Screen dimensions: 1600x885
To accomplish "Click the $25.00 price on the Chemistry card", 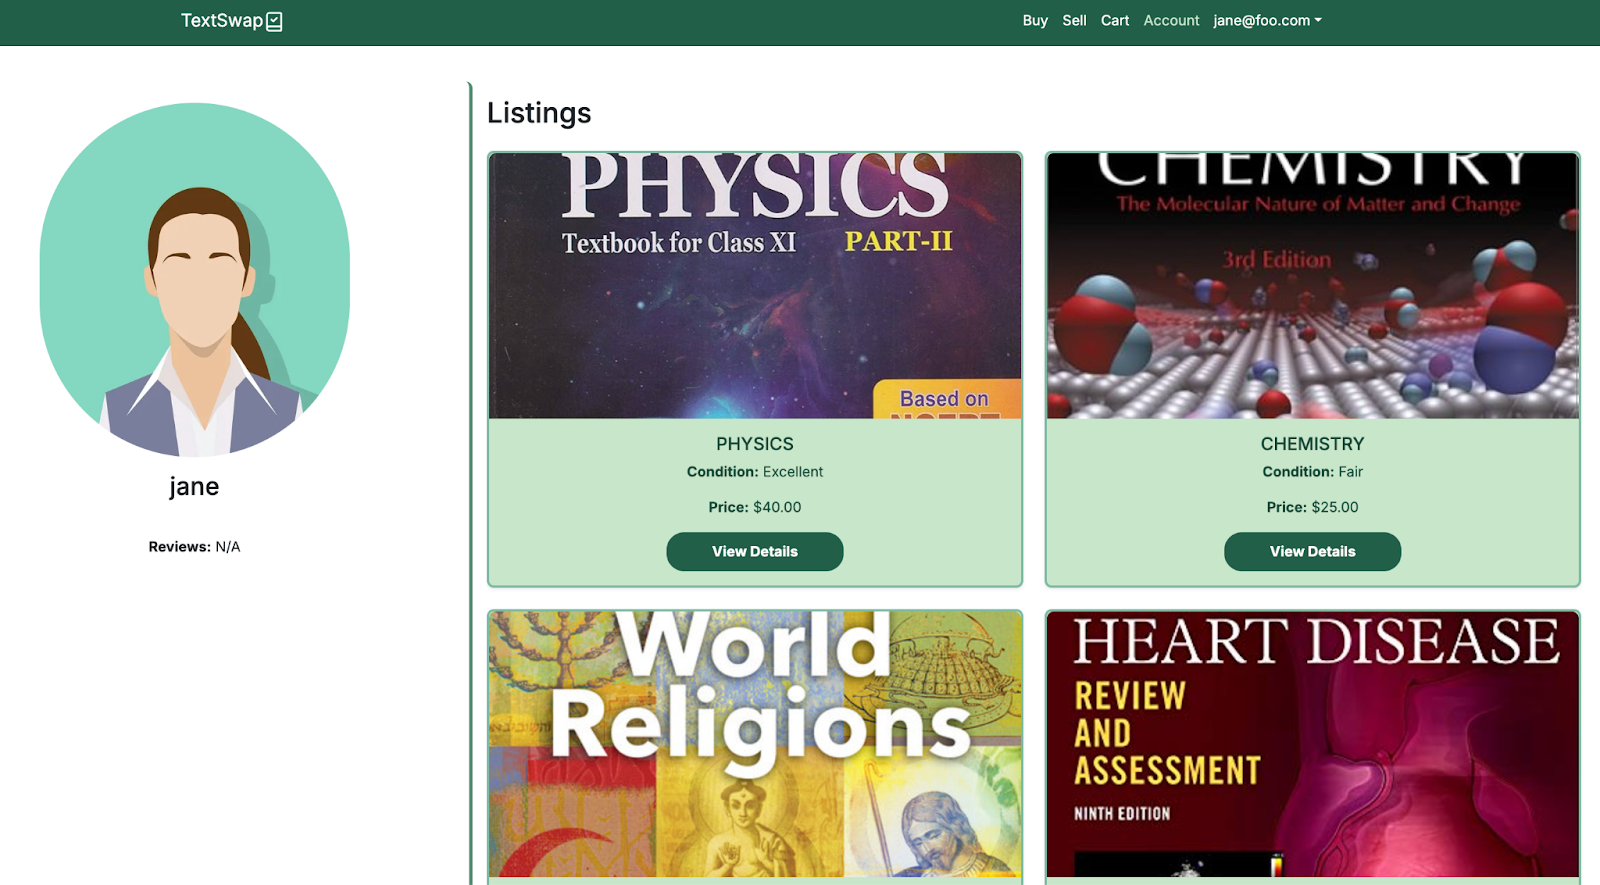I will [x=1334, y=507].
